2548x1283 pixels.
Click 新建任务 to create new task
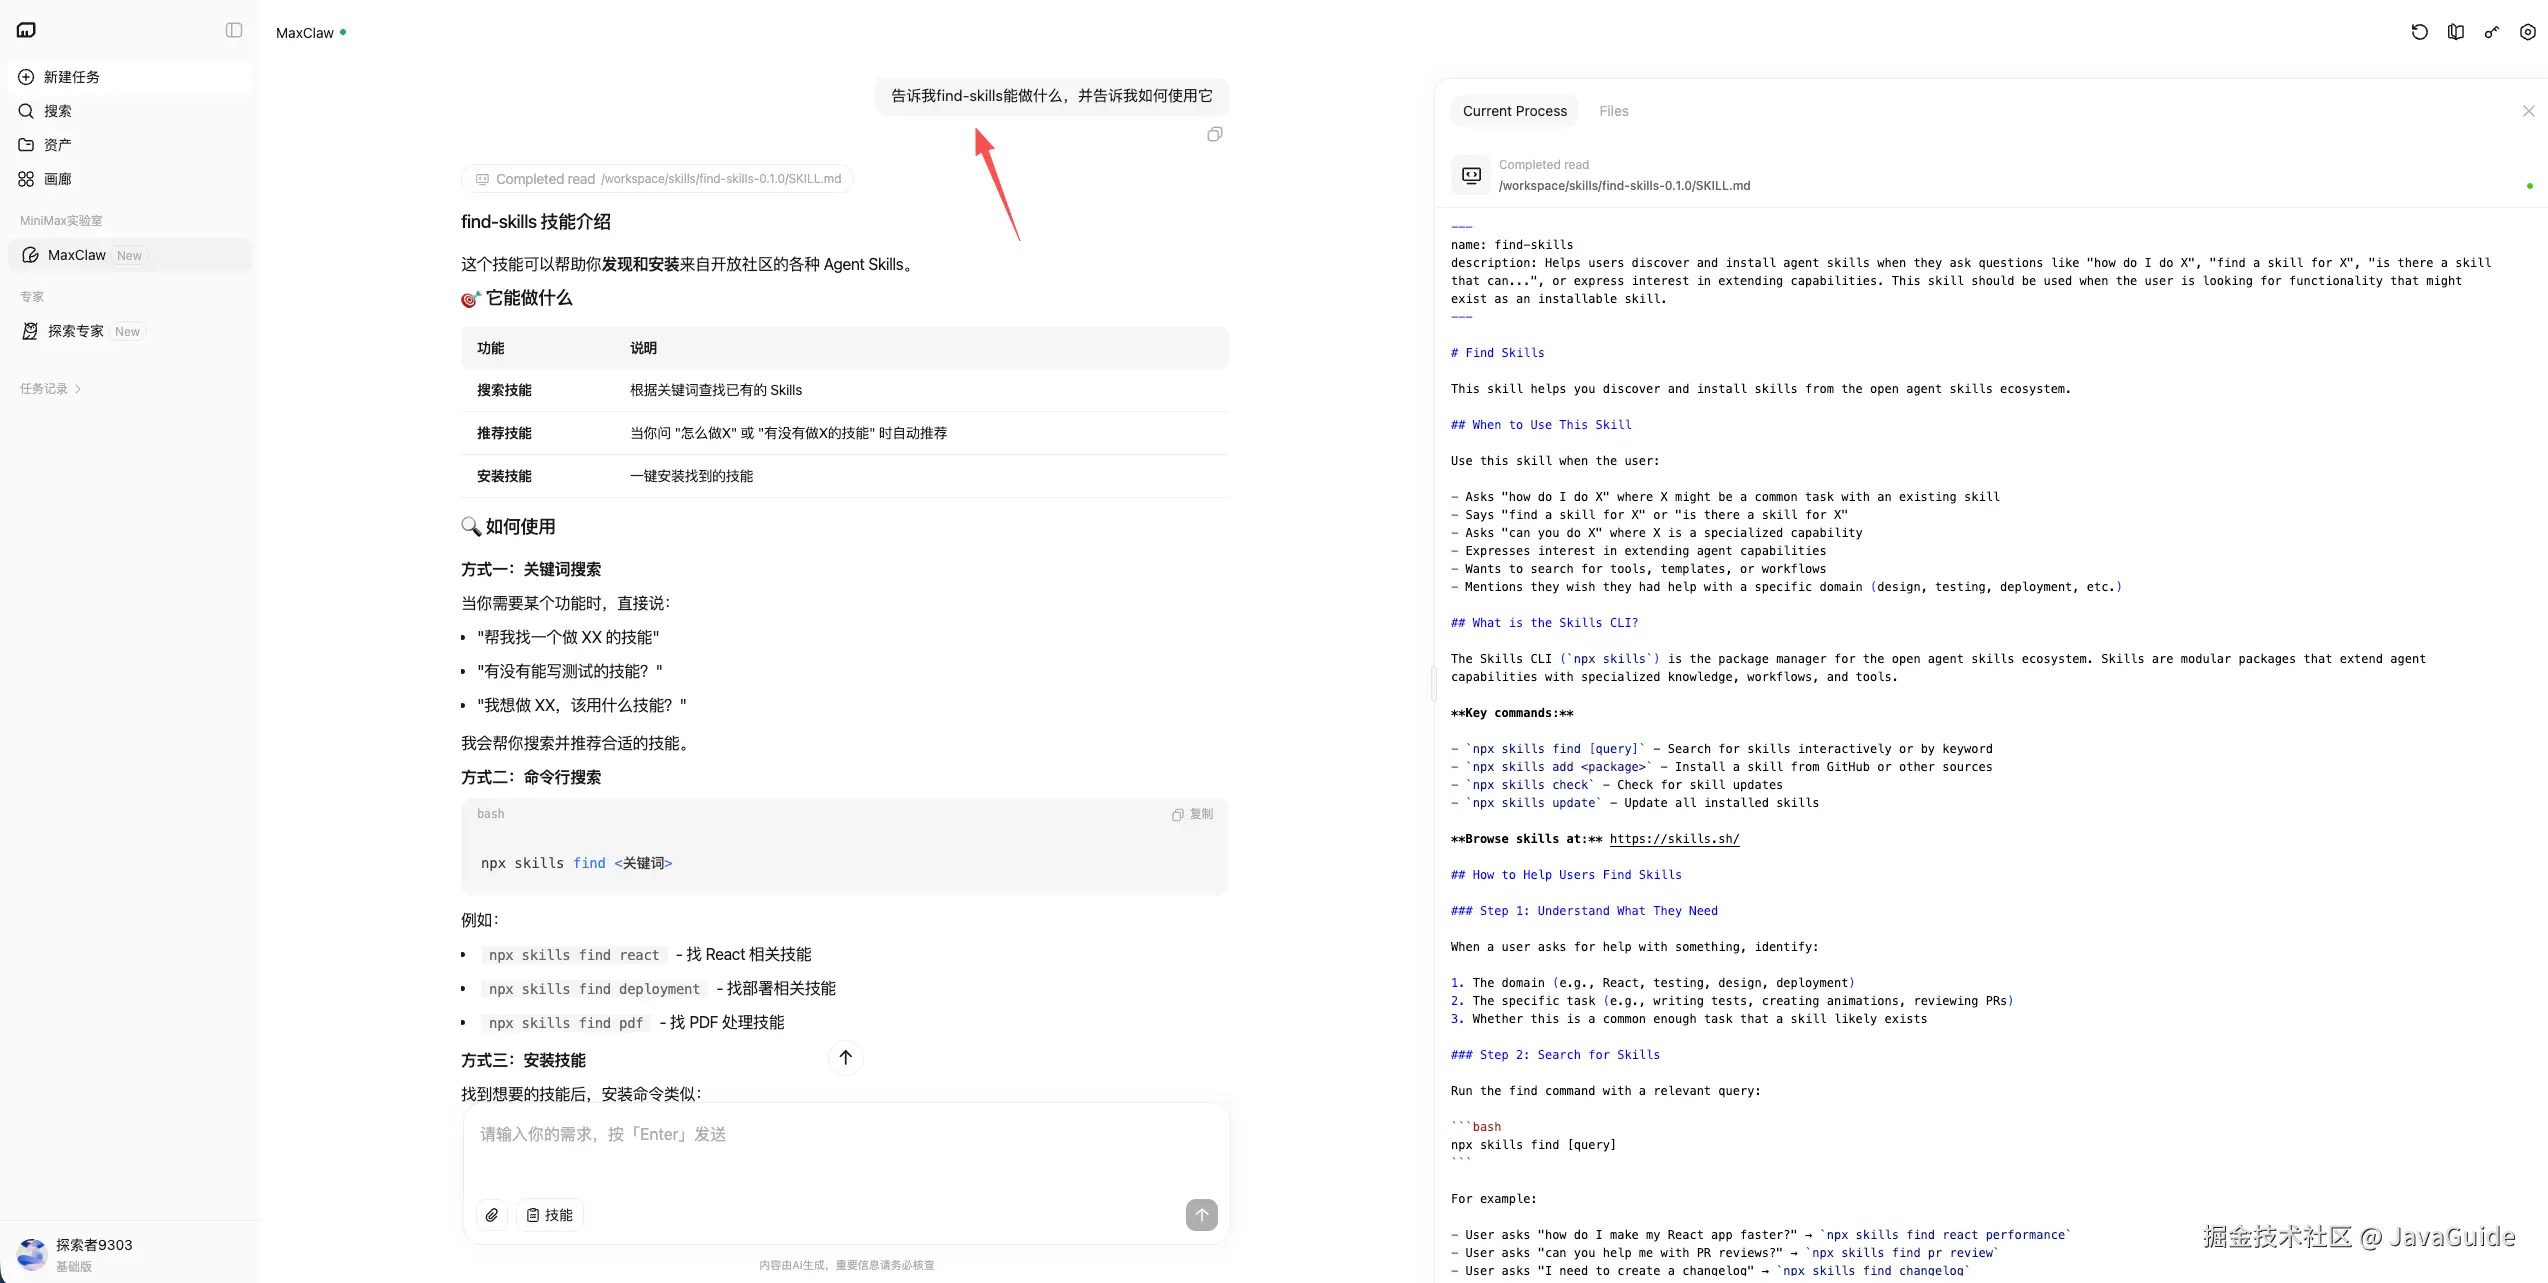(x=72, y=77)
